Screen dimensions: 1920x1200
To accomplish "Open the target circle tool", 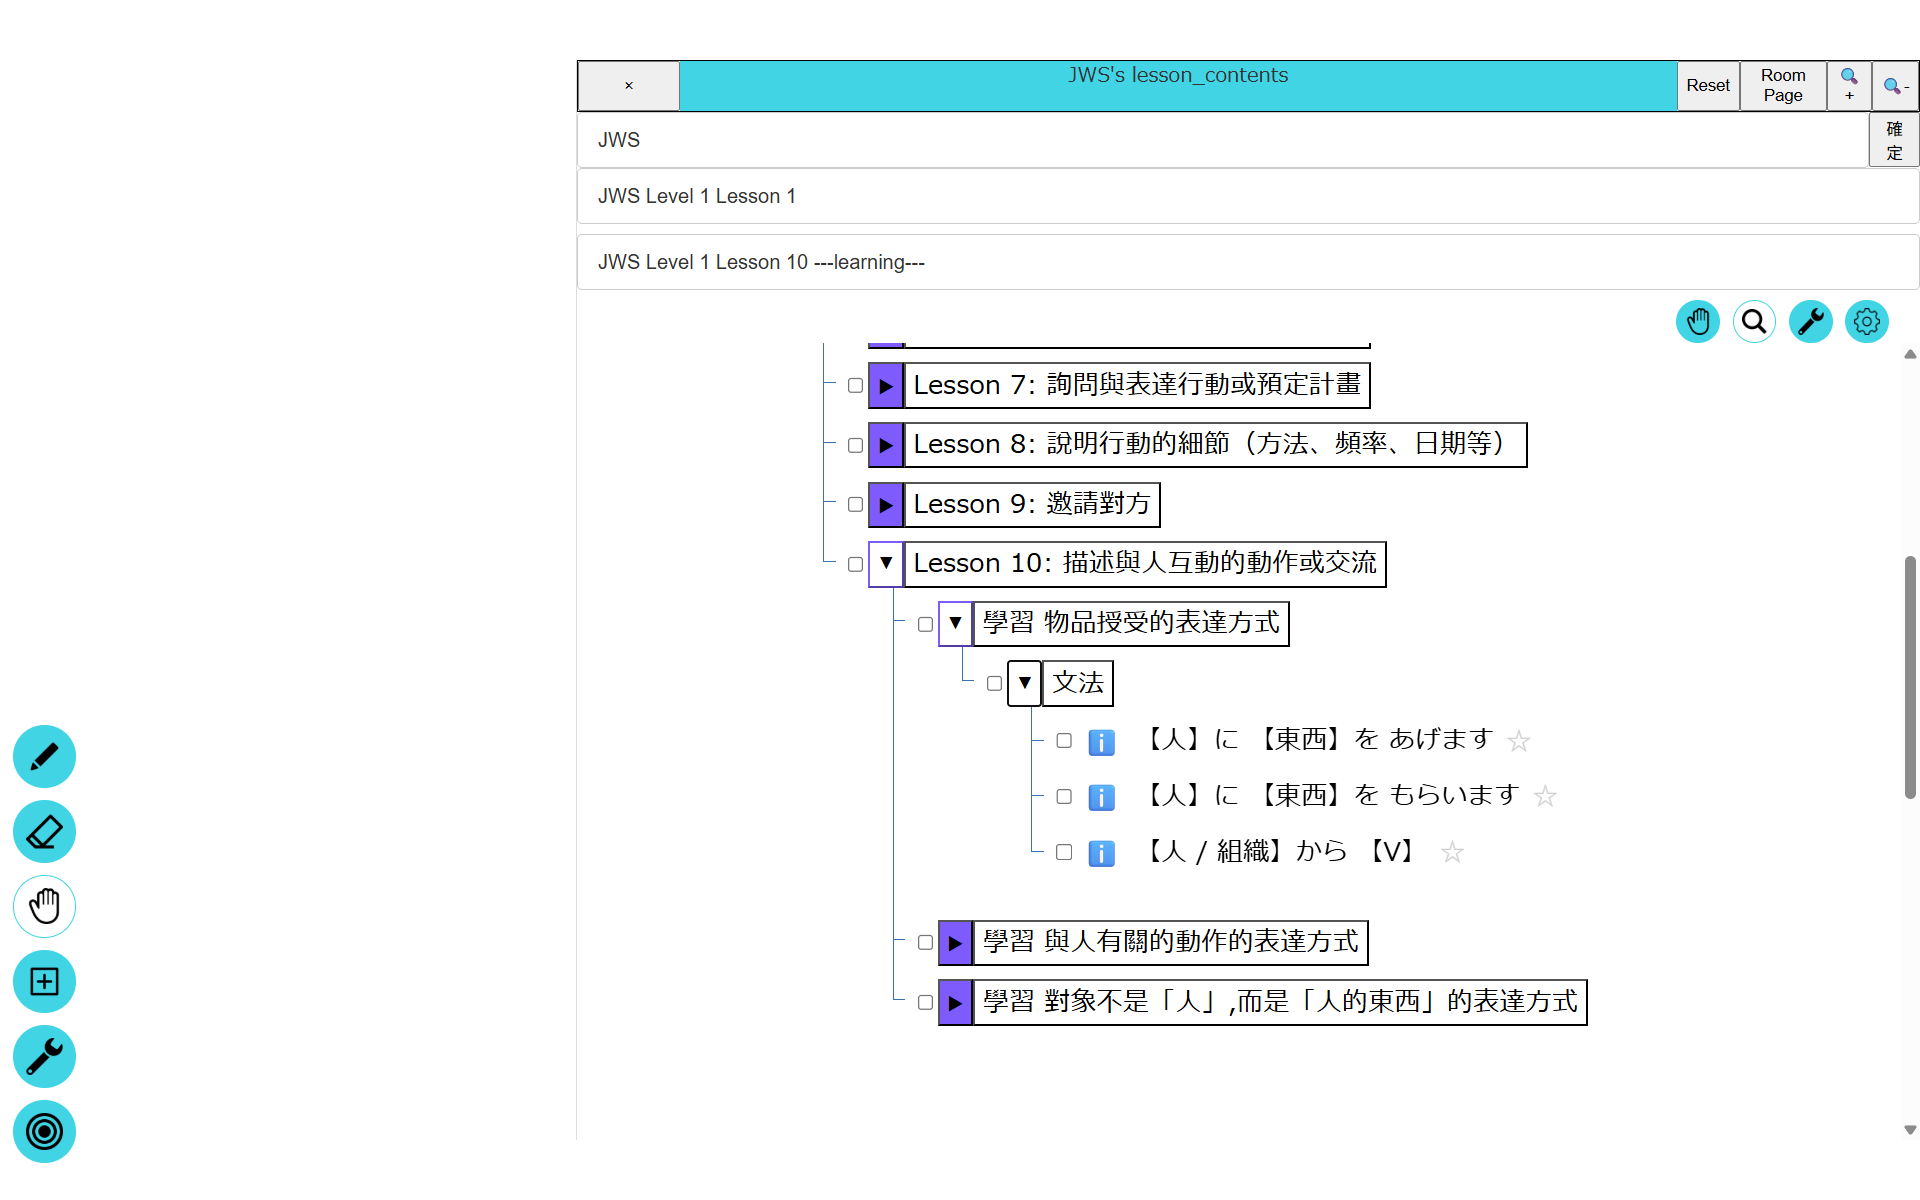I will pyautogui.click(x=44, y=1132).
